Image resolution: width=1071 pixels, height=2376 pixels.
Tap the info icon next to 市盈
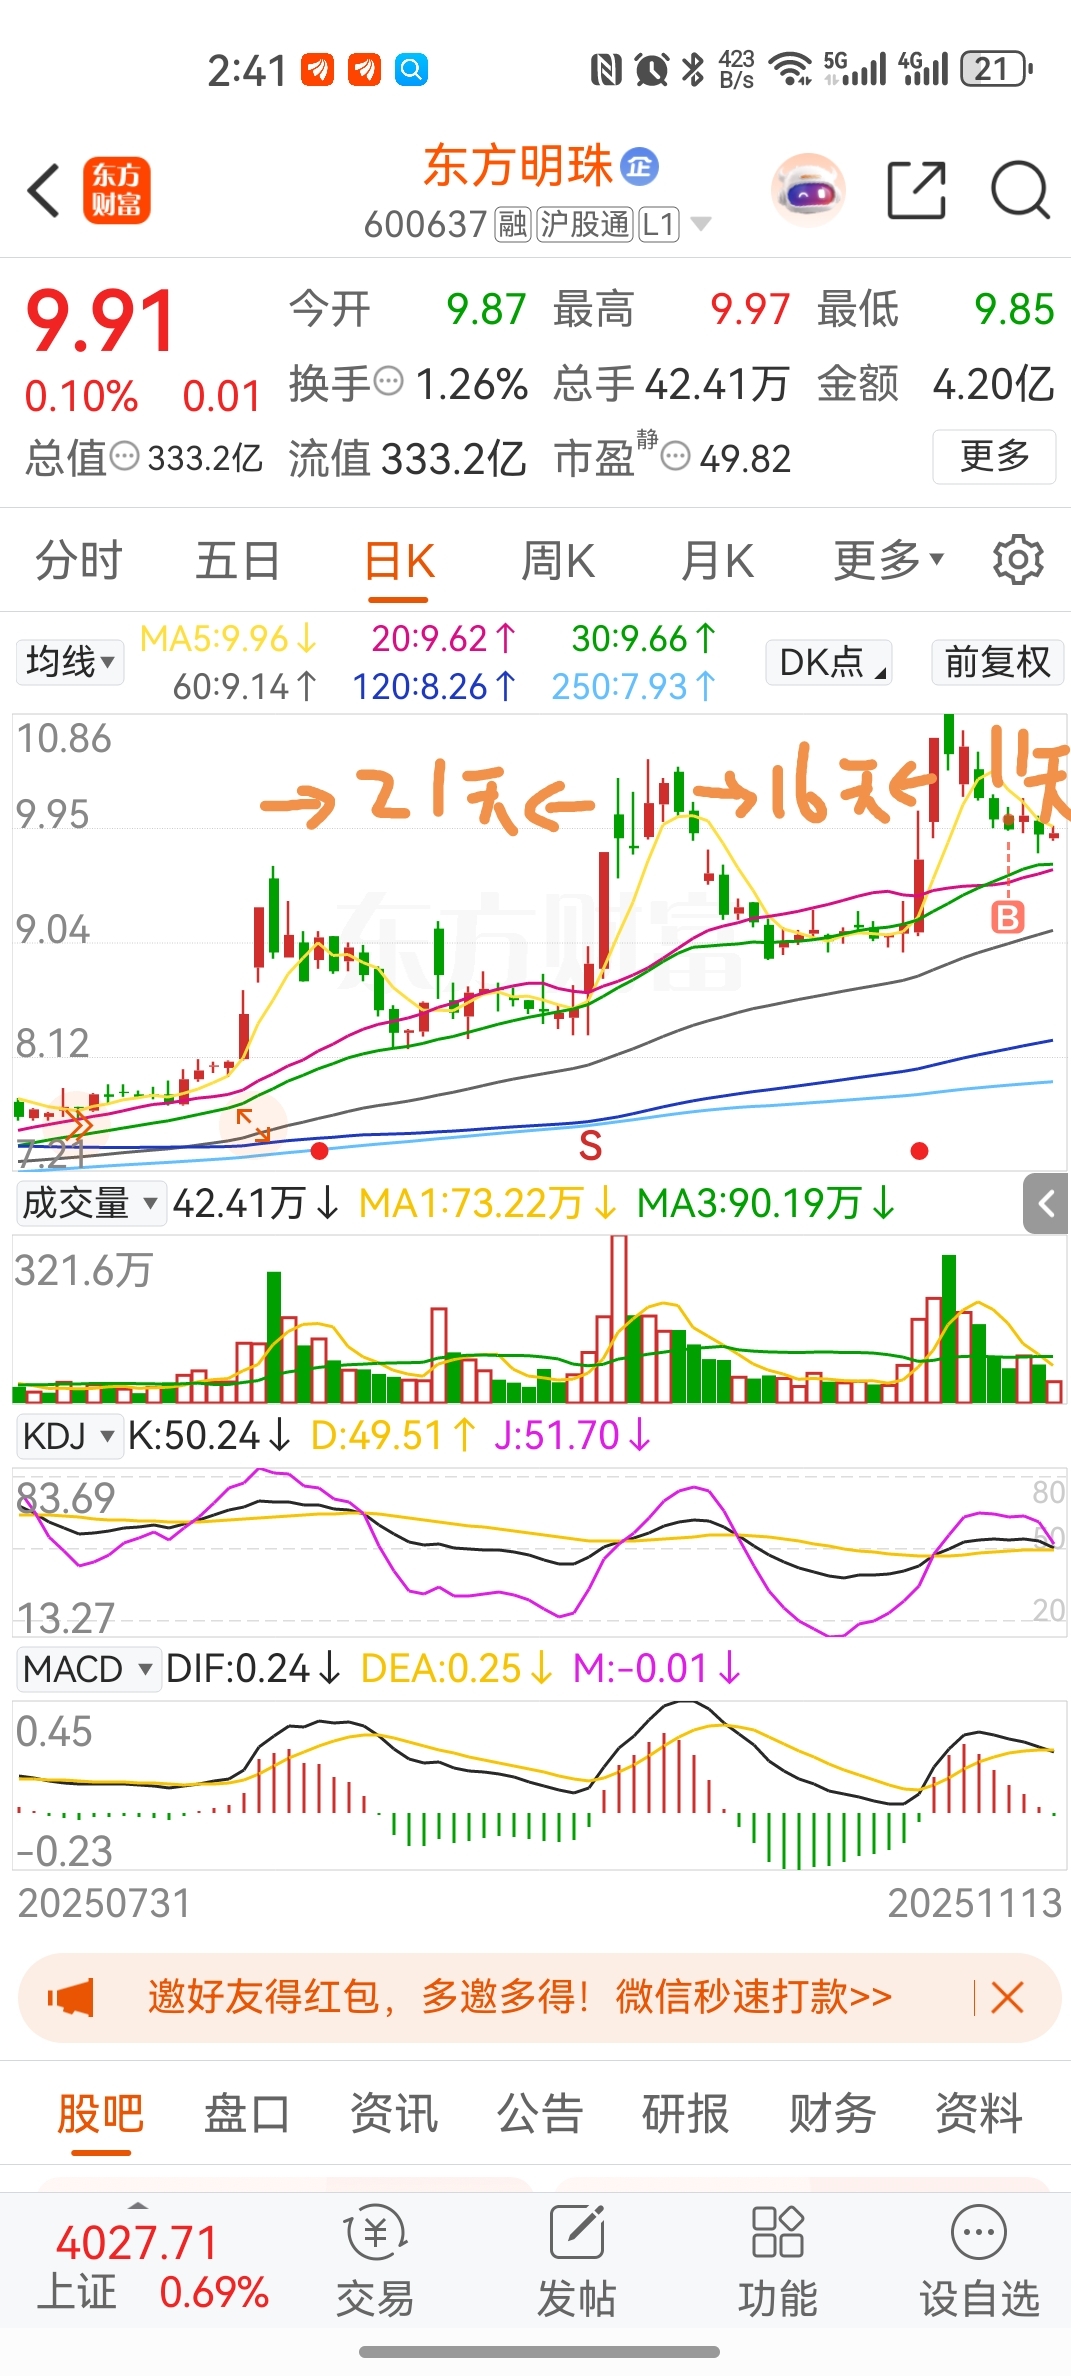coord(676,457)
